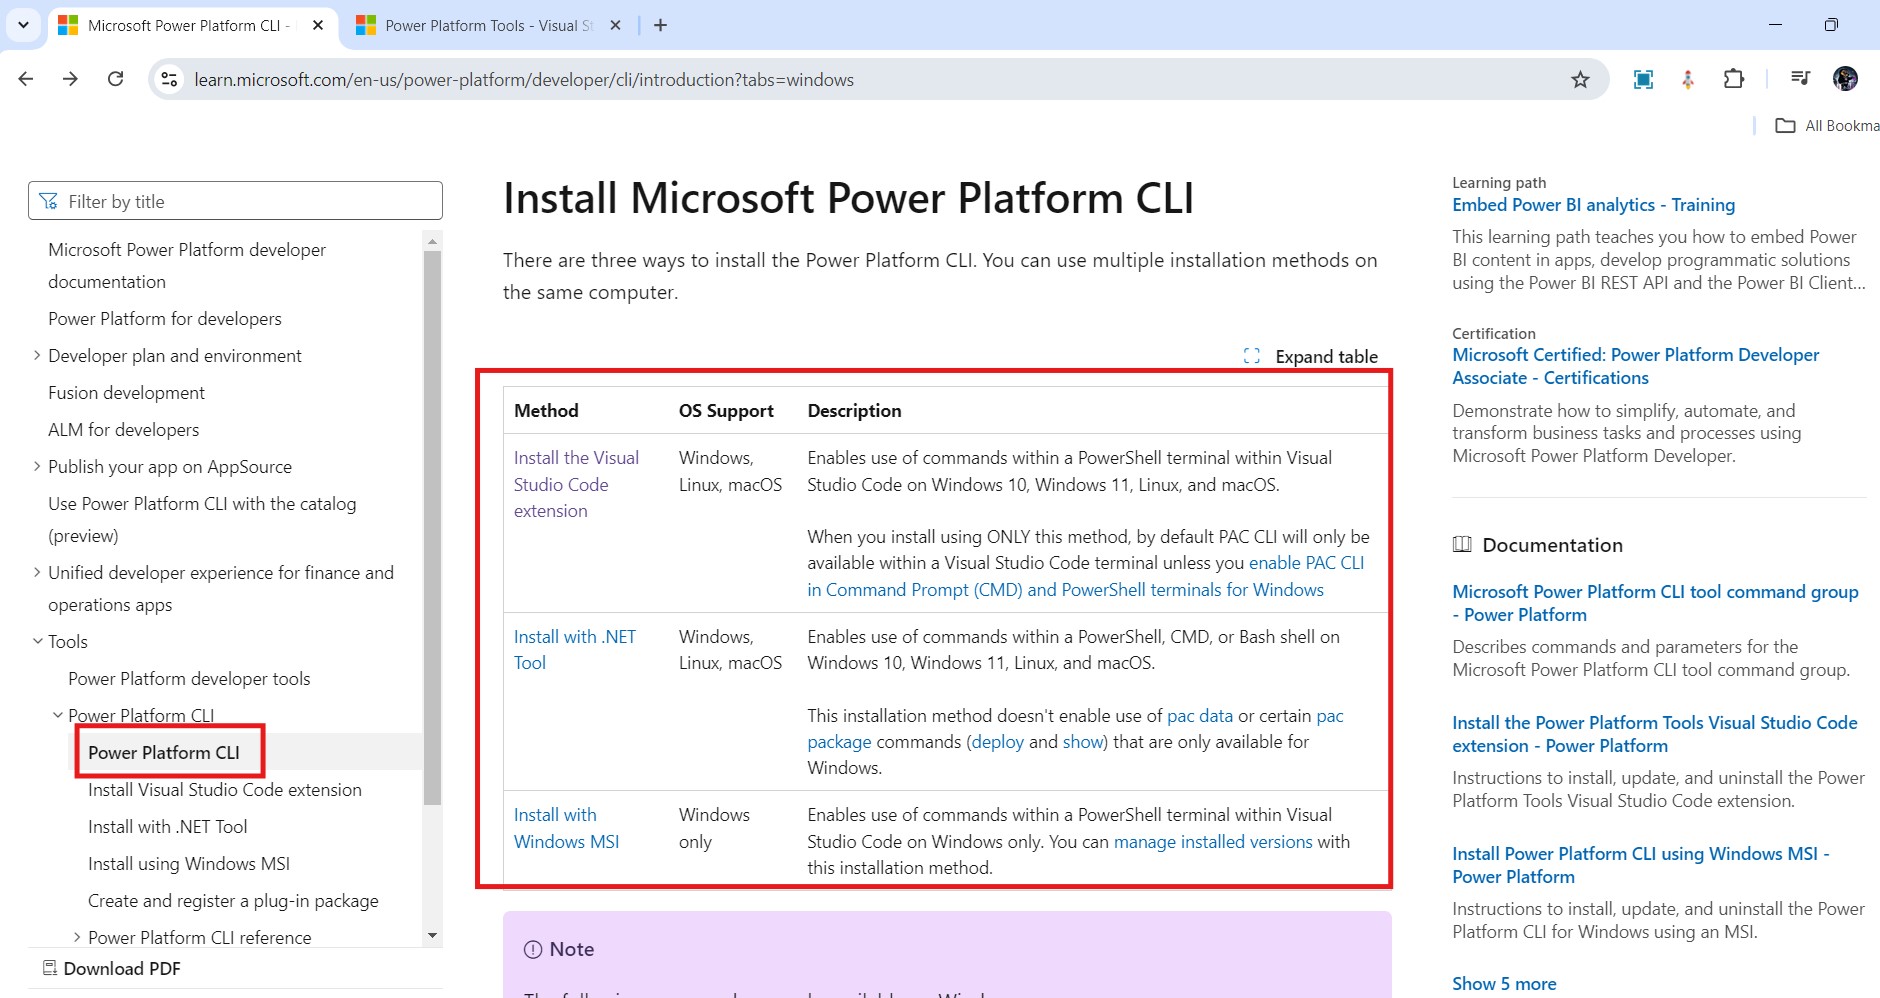Open Install with Windows MSI link
1880x998 pixels.
pos(566,828)
